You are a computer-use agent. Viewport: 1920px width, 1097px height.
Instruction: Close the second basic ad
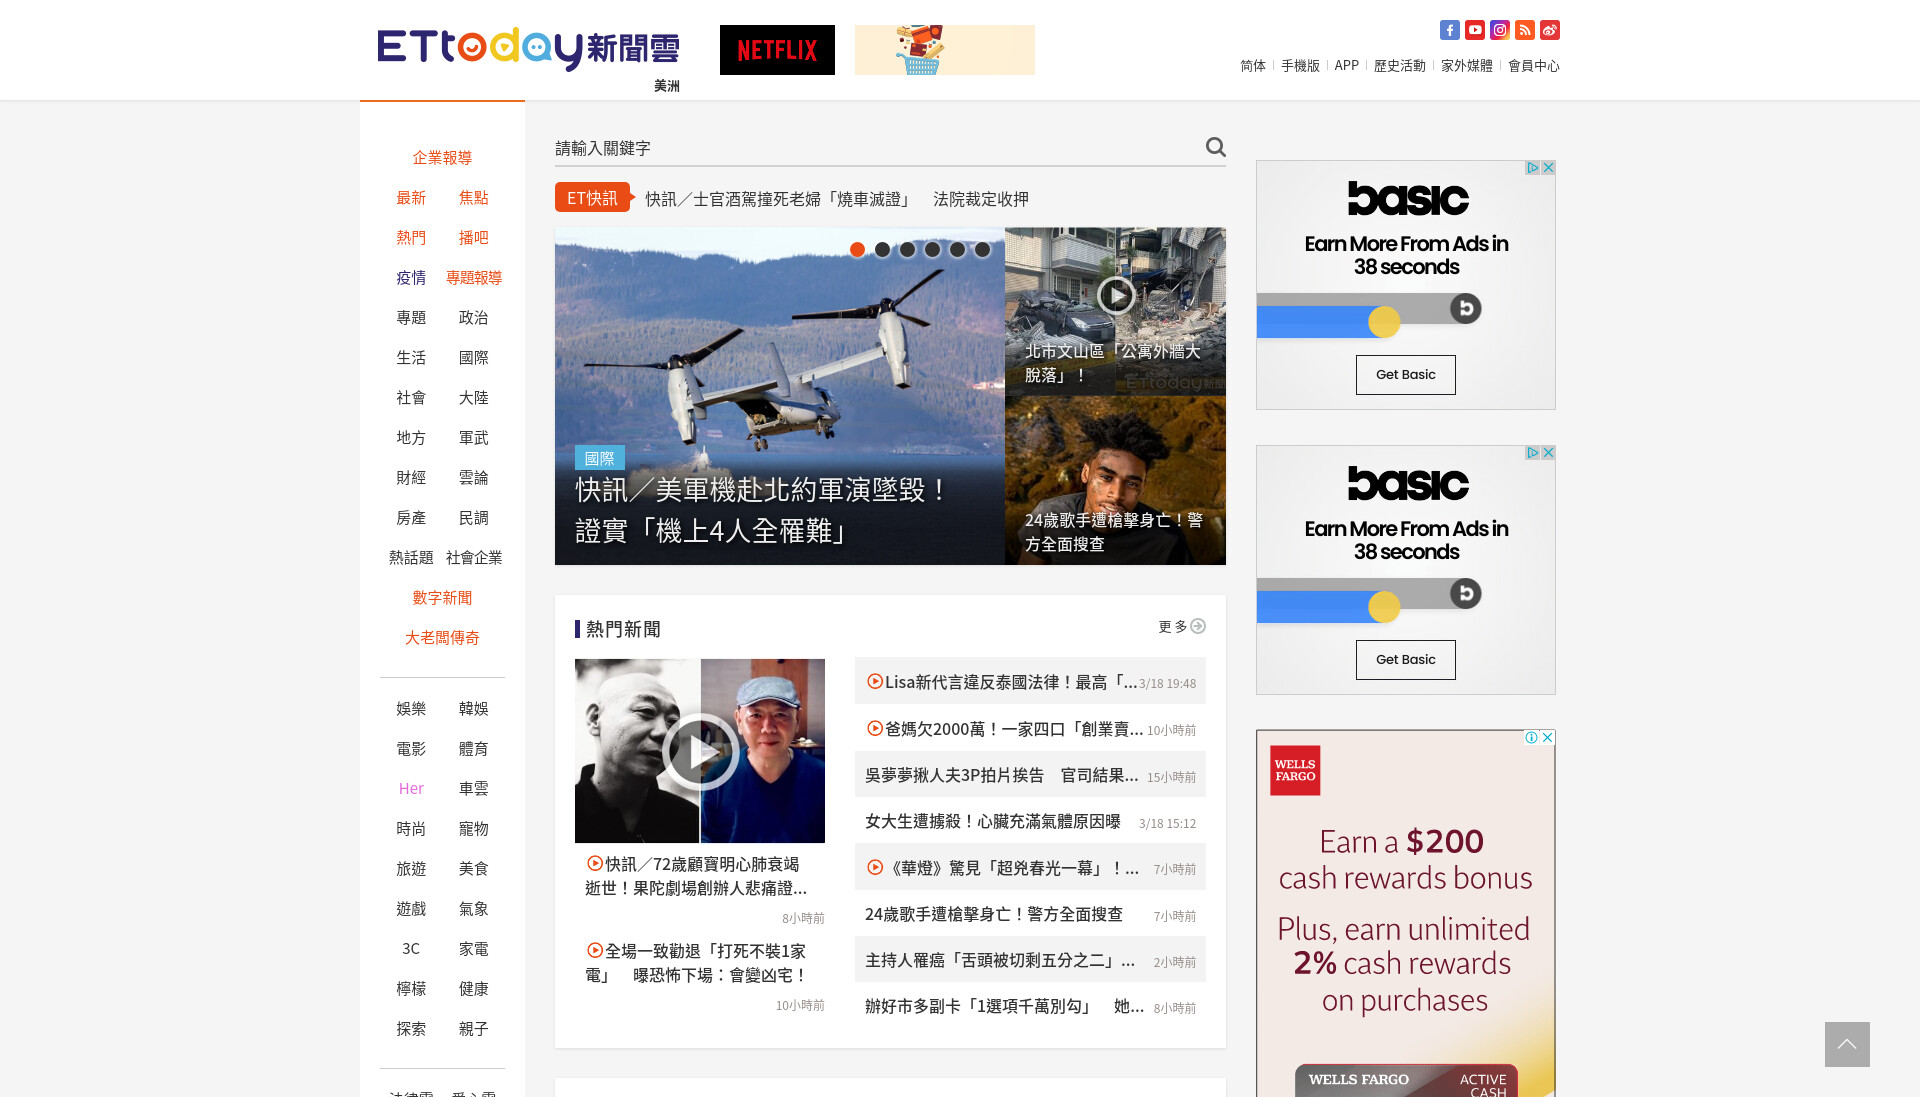tap(1548, 453)
